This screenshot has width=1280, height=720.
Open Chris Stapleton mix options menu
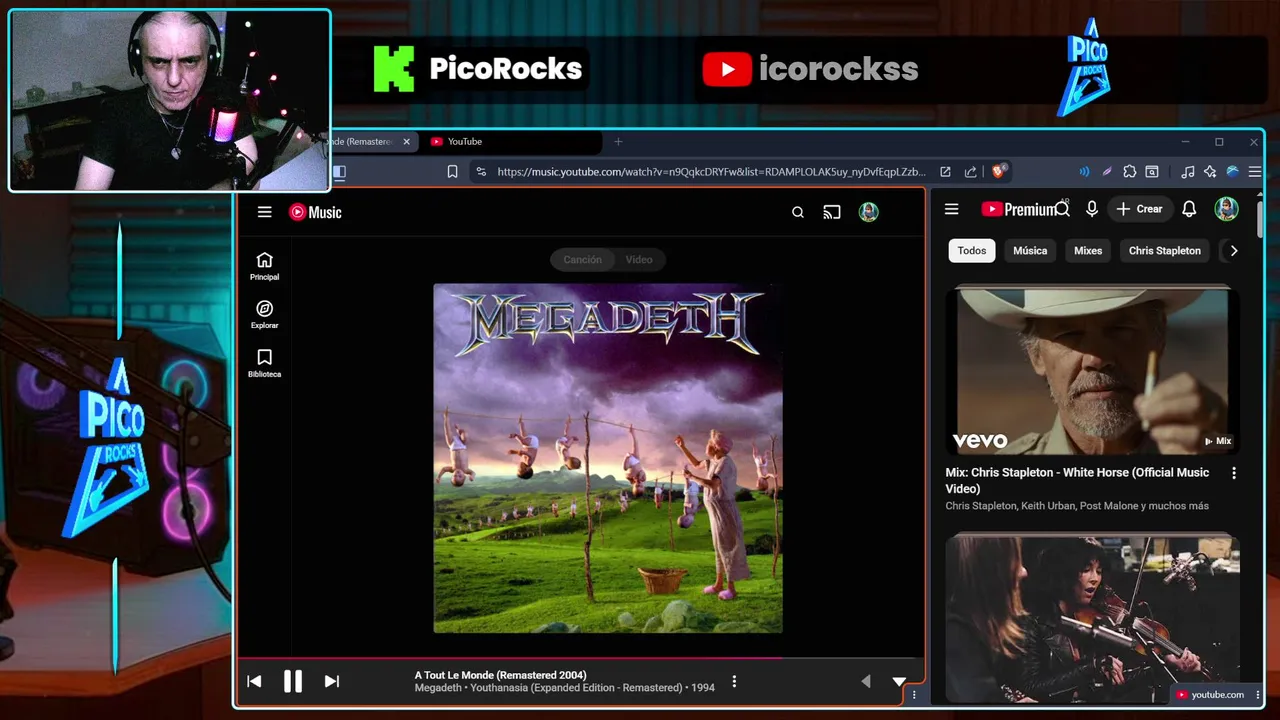(1234, 473)
